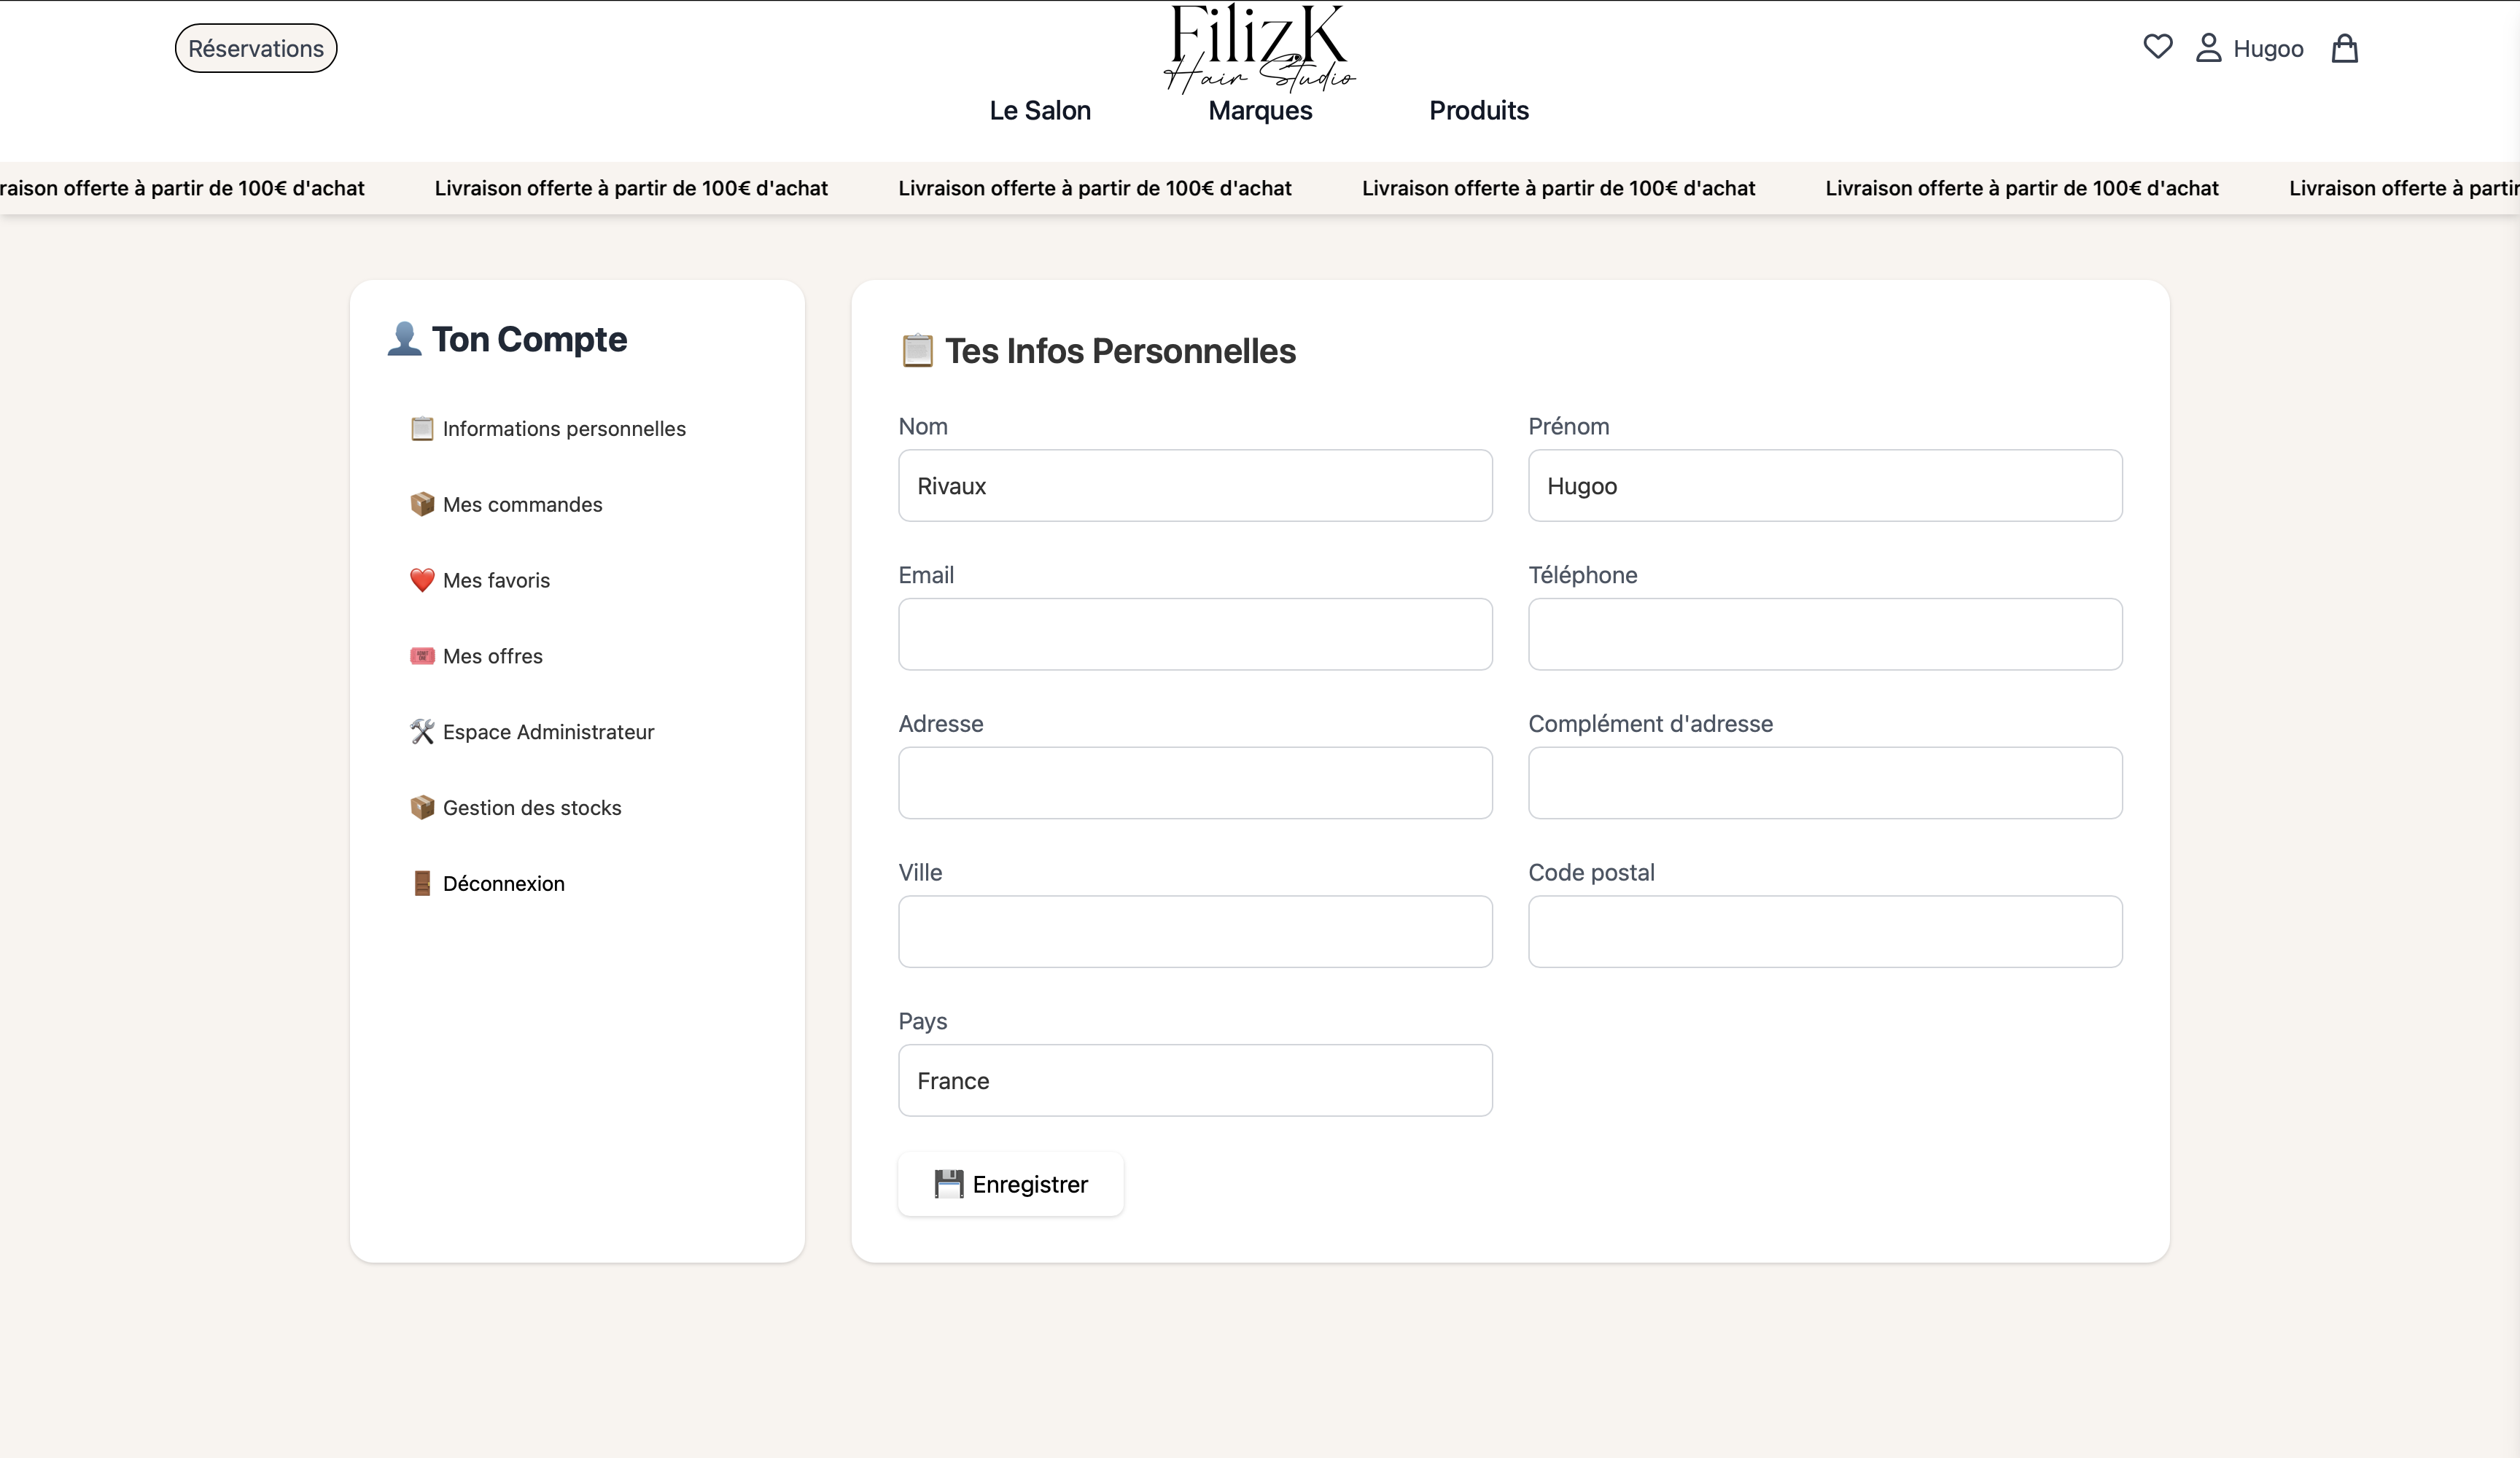Click the tools icon beside Espace Administrateur
Viewport: 2520px width, 1458px height.
point(422,731)
